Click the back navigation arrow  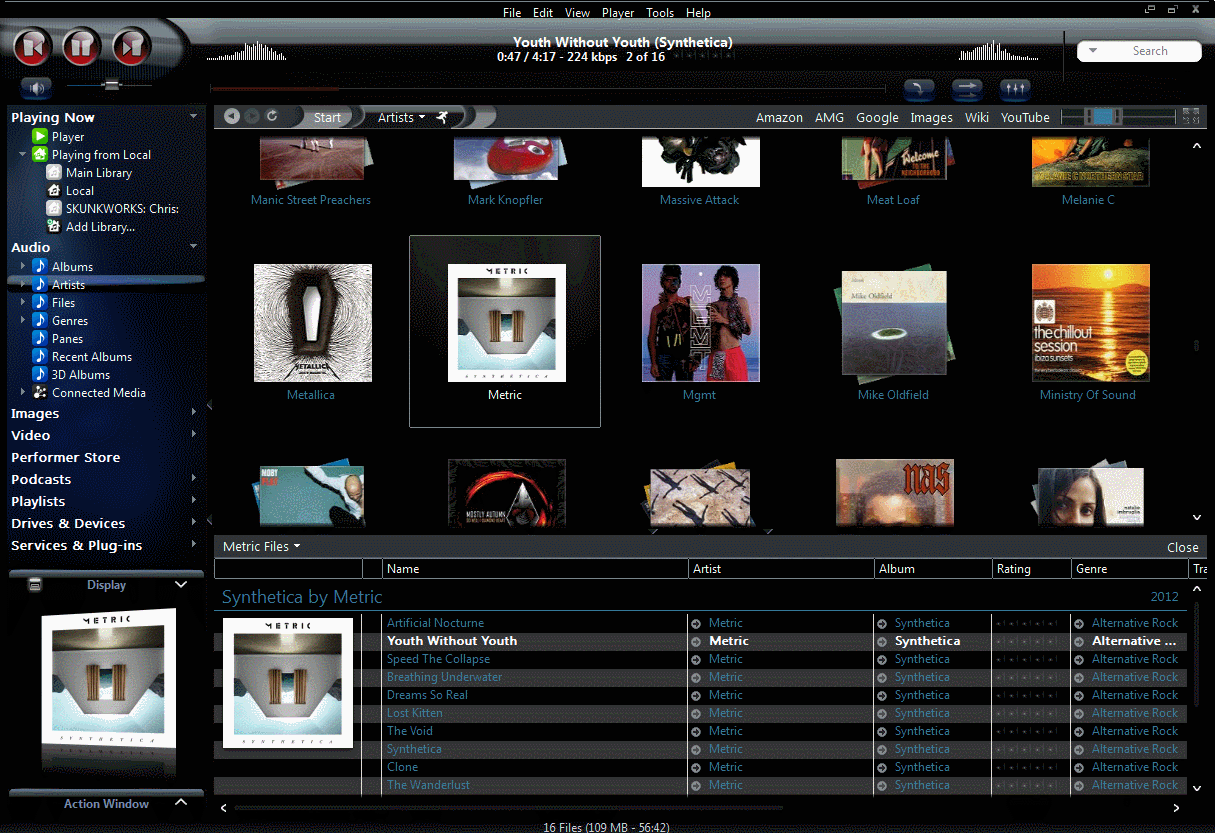click(x=232, y=117)
